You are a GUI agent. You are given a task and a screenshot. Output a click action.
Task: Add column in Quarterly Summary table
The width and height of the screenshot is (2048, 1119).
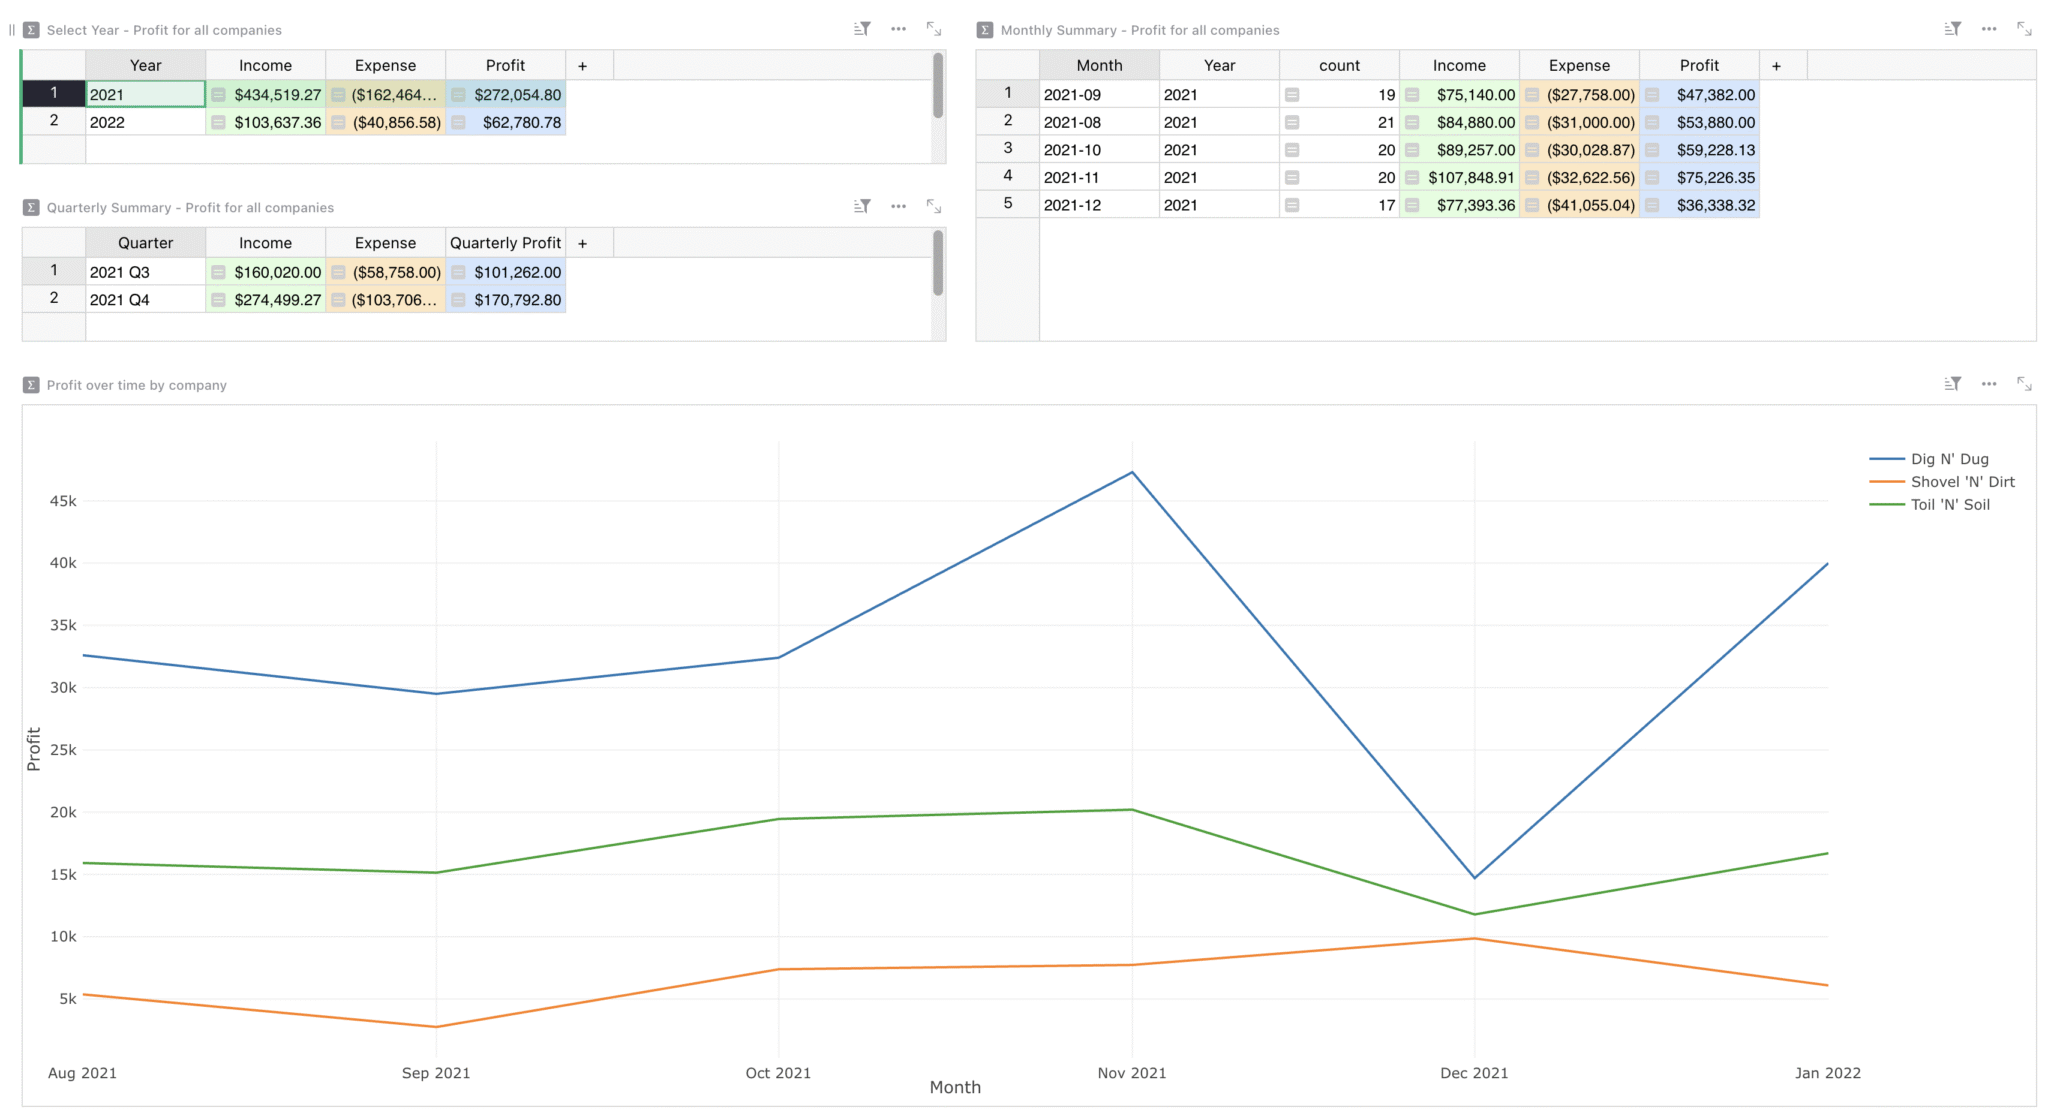[x=582, y=243]
